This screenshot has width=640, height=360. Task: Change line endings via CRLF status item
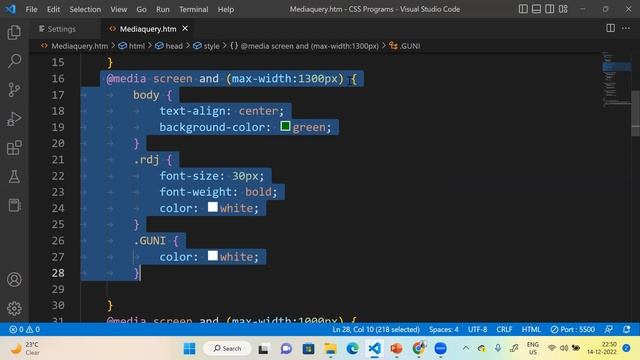point(504,329)
